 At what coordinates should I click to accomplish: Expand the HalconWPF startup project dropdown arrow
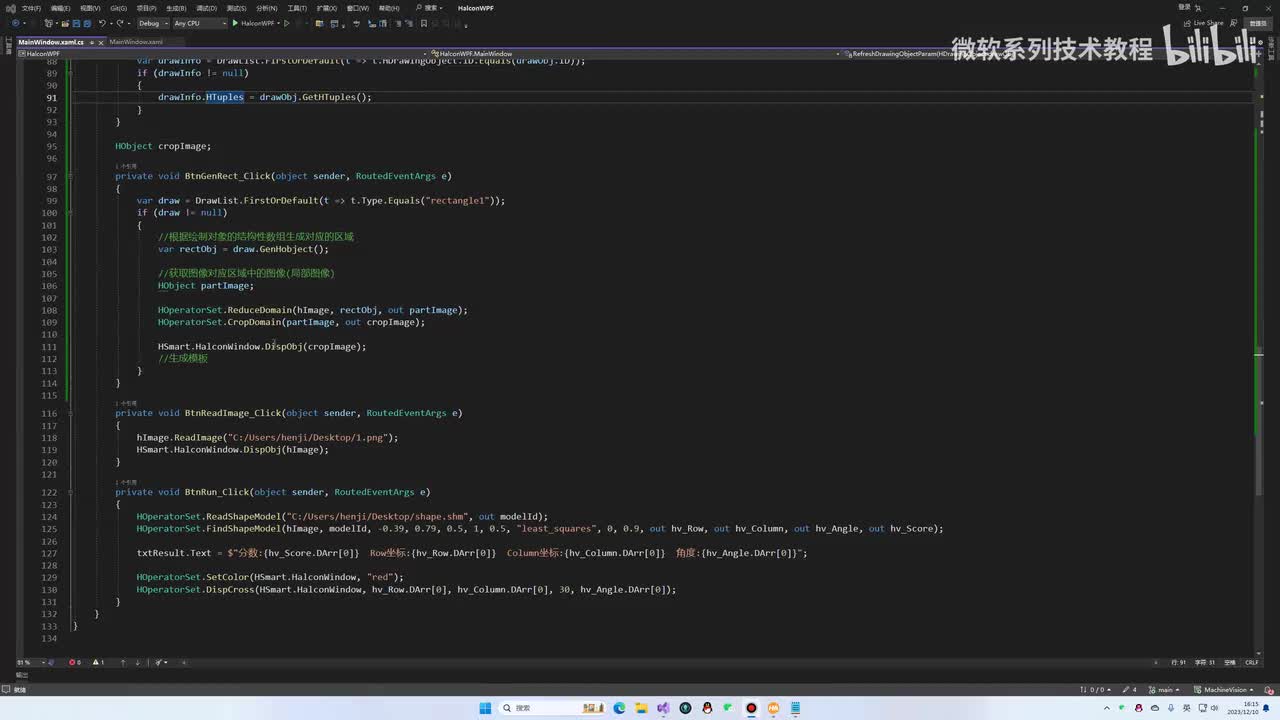tap(278, 23)
